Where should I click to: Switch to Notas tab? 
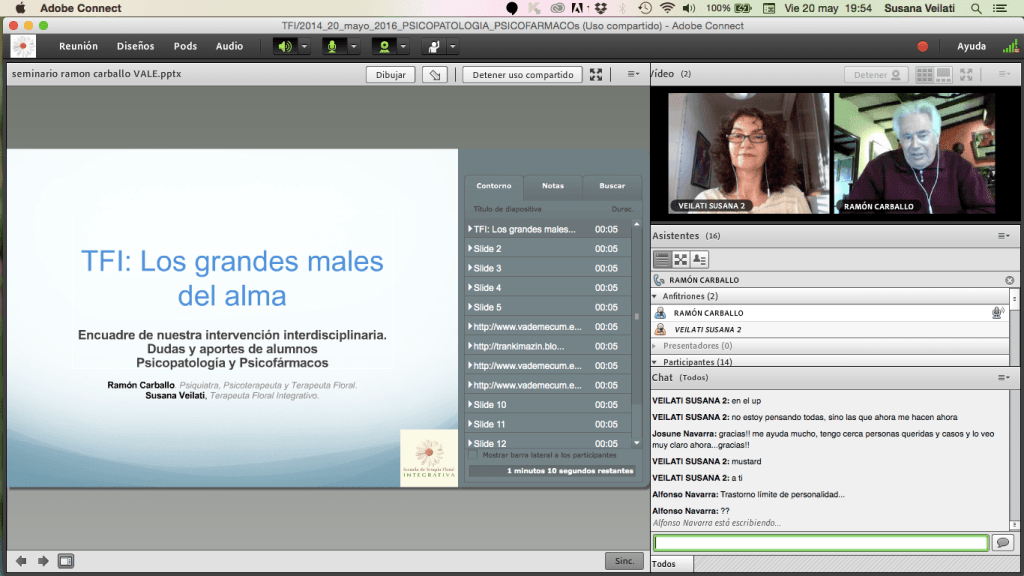tap(552, 186)
